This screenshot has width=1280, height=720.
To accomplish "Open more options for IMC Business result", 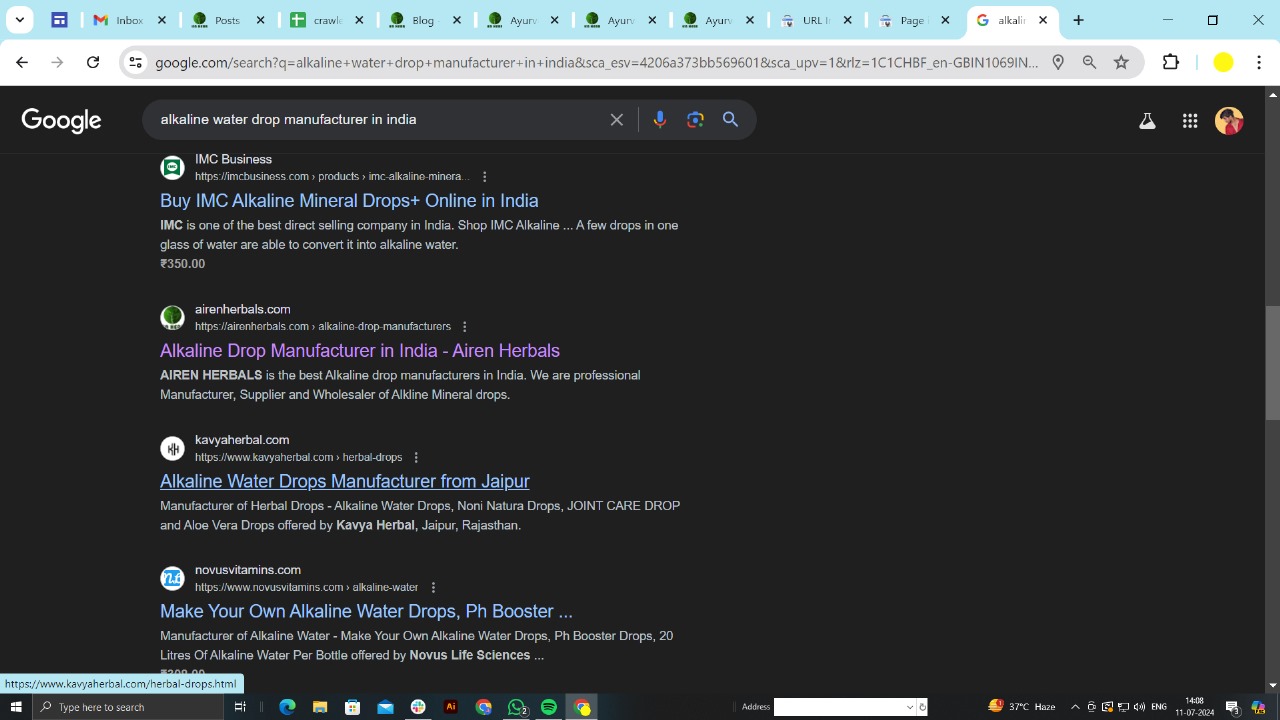I will tap(485, 177).
